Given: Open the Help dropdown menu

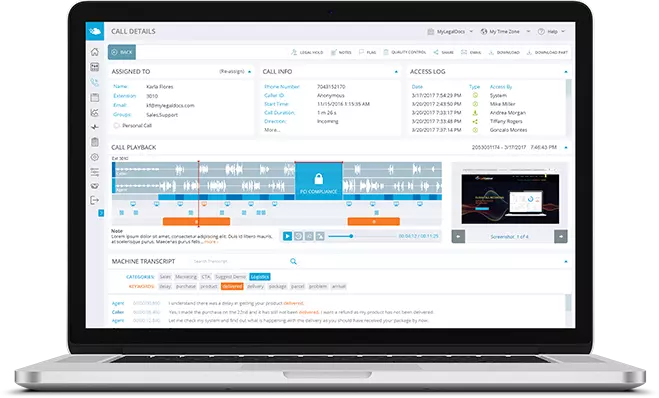Looking at the screenshot, I should click(552, 32).
